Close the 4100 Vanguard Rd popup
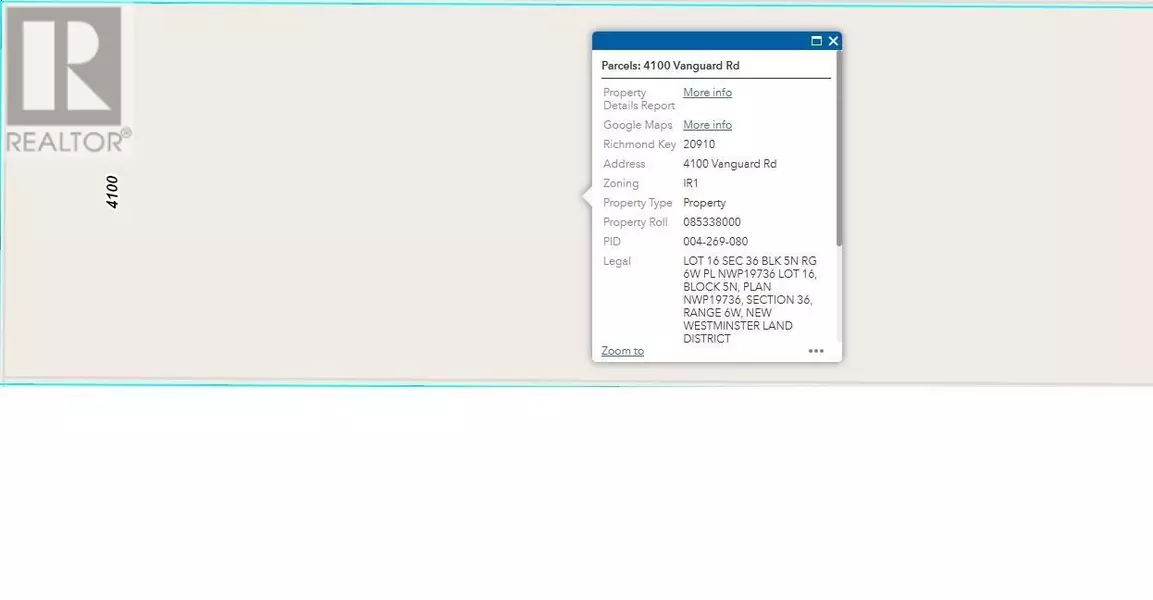This screenshot has height=600, width=1153. (x=833, y=41)
